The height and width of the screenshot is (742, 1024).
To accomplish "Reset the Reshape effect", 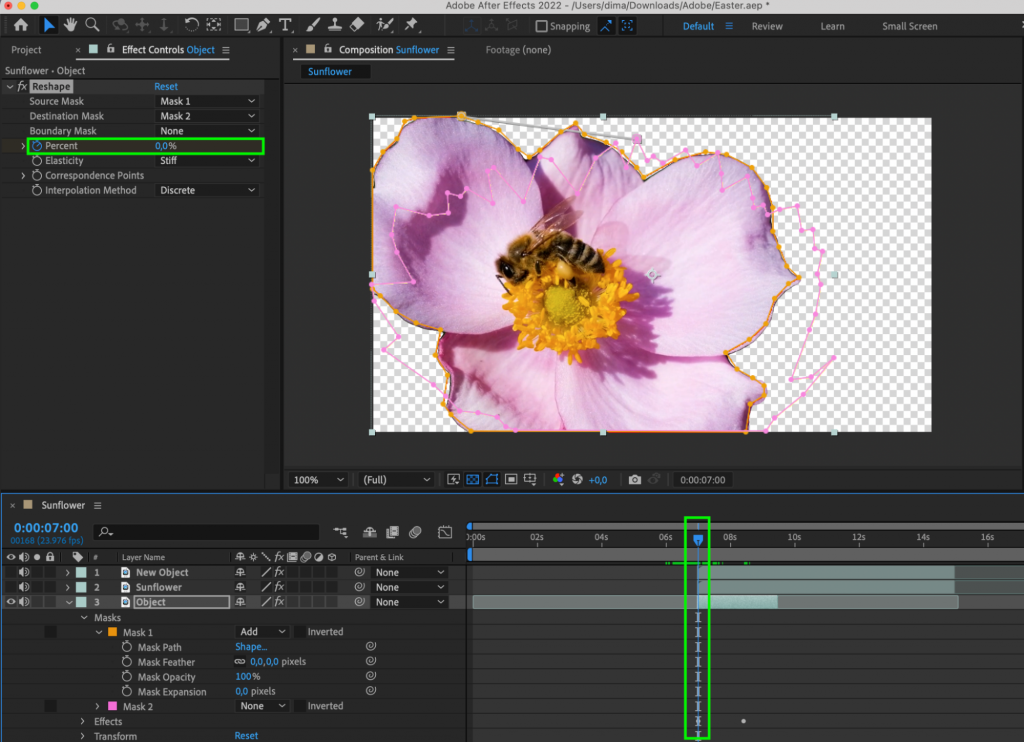I will pyautogui.click(x=166, y=86).
